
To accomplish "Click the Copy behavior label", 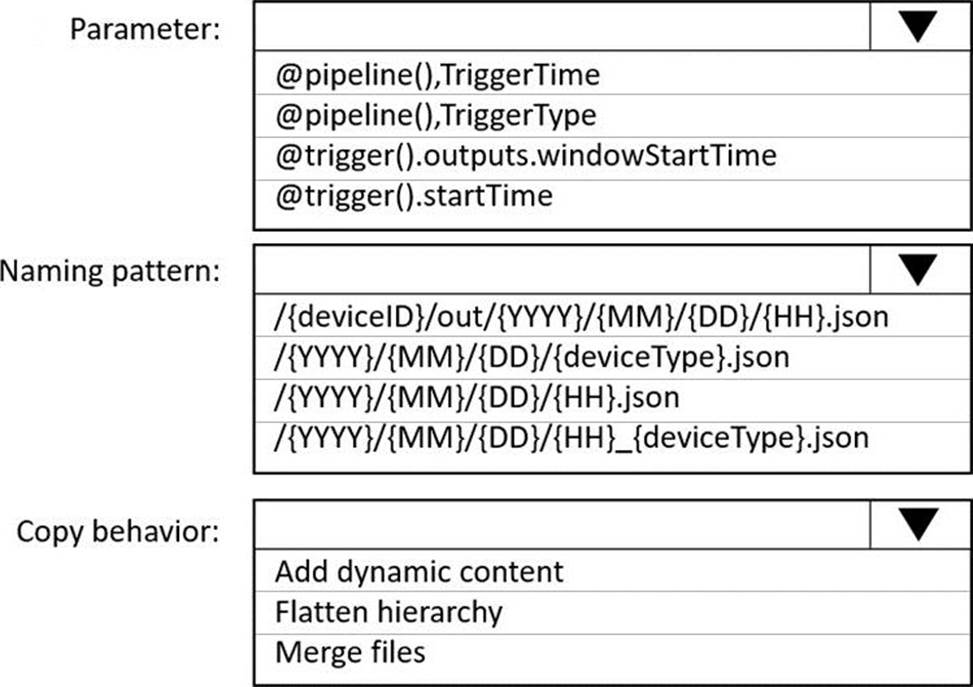I will 118,531.
